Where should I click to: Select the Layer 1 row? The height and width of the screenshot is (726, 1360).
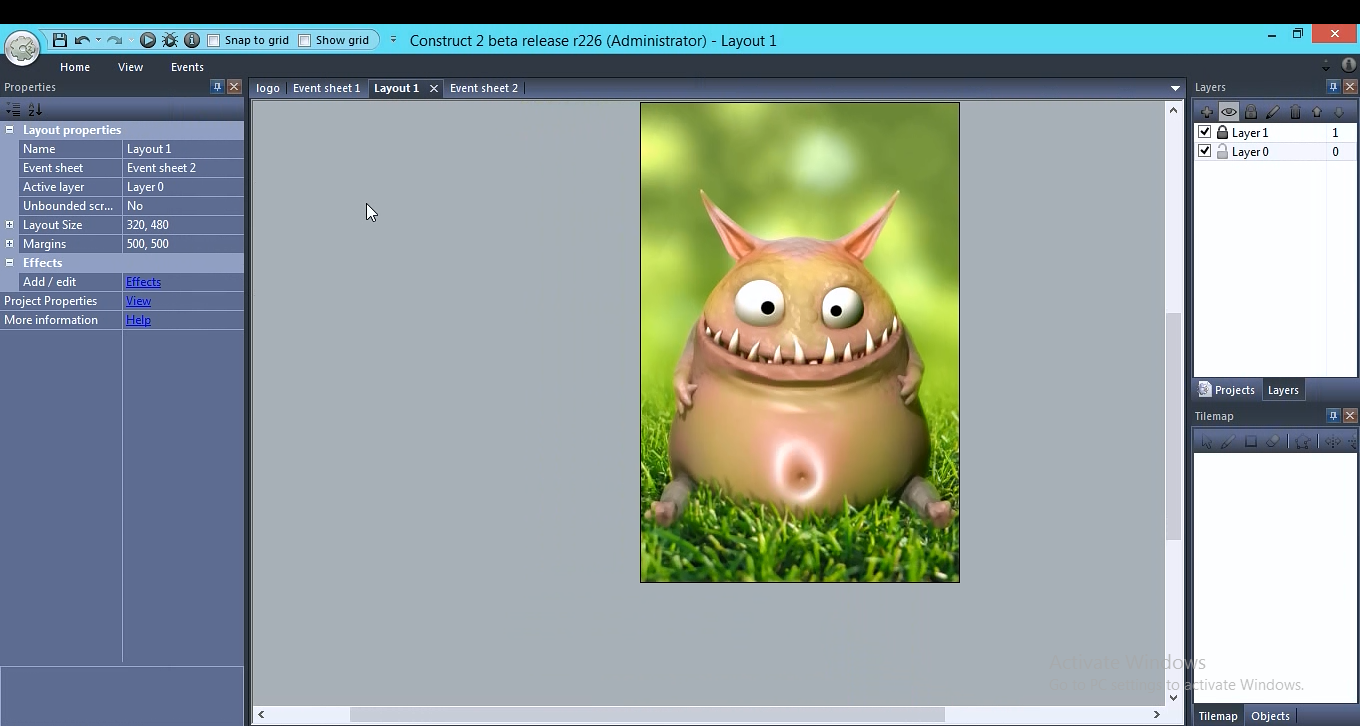1275,132
